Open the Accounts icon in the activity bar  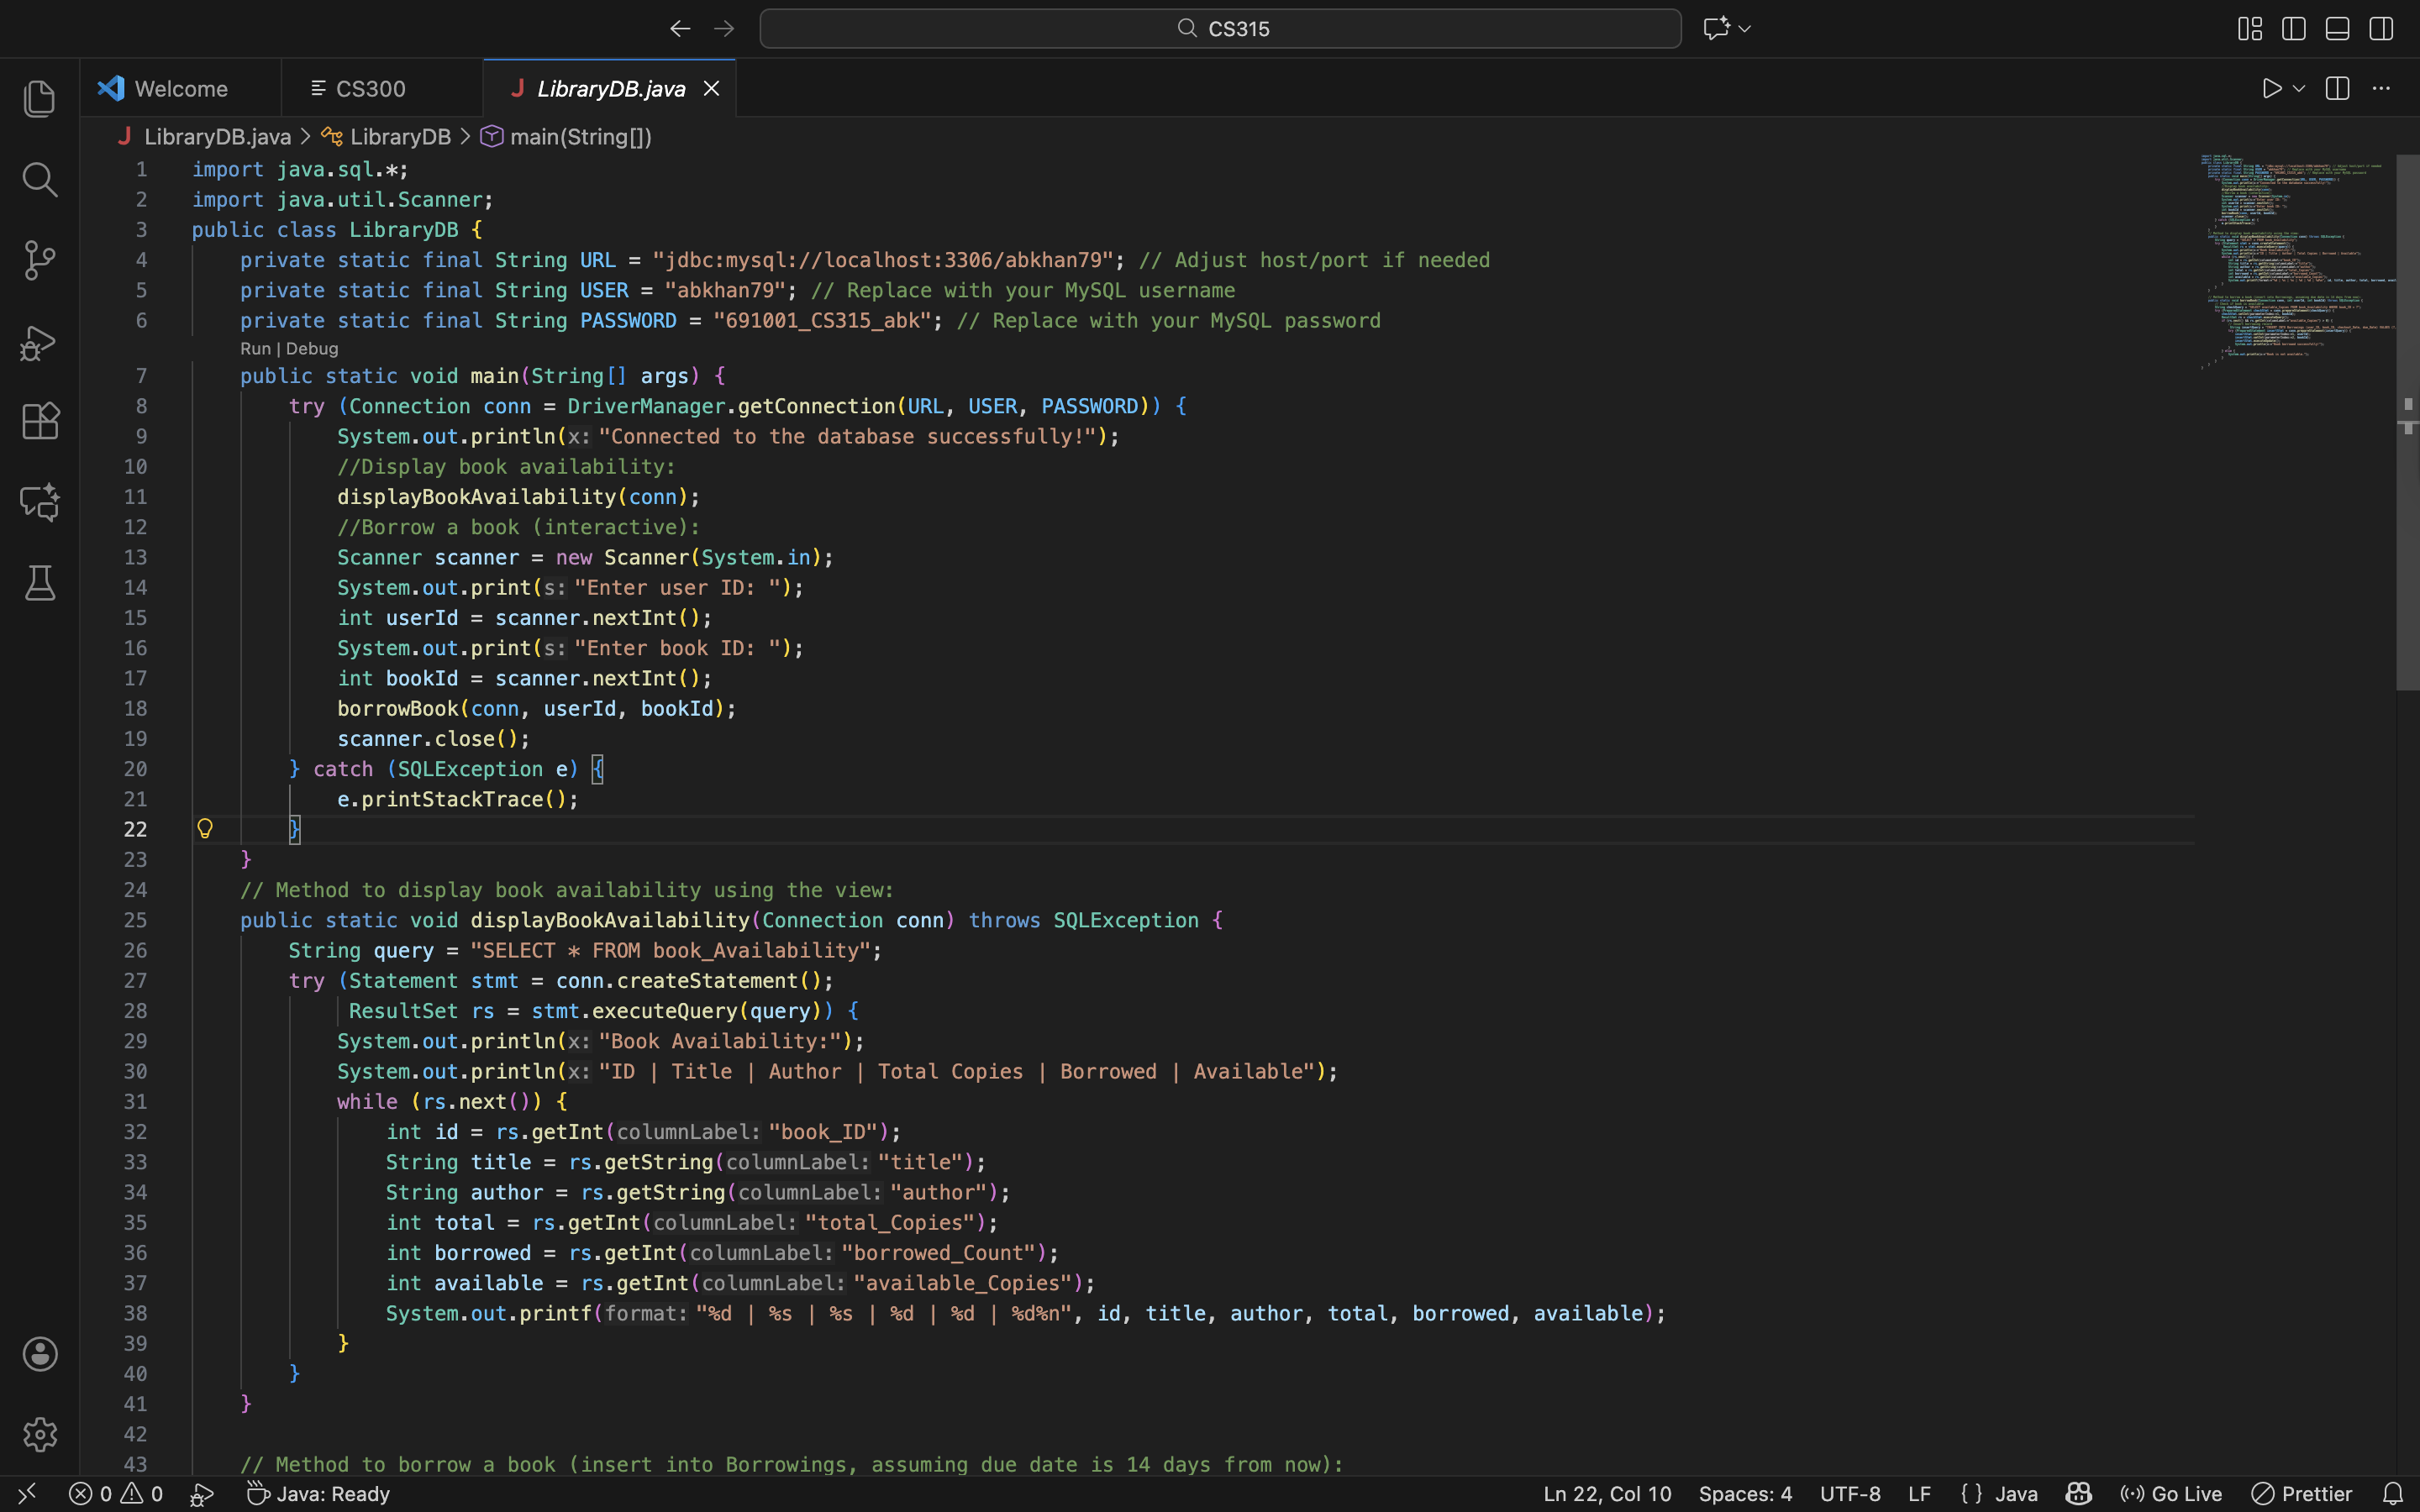[x=40, y=1355]
